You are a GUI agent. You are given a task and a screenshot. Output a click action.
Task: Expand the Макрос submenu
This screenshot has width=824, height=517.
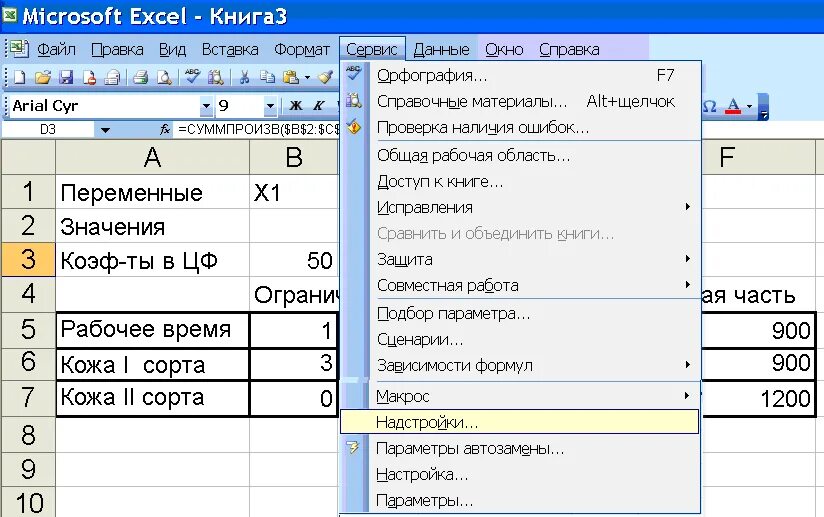coord(687,396)
